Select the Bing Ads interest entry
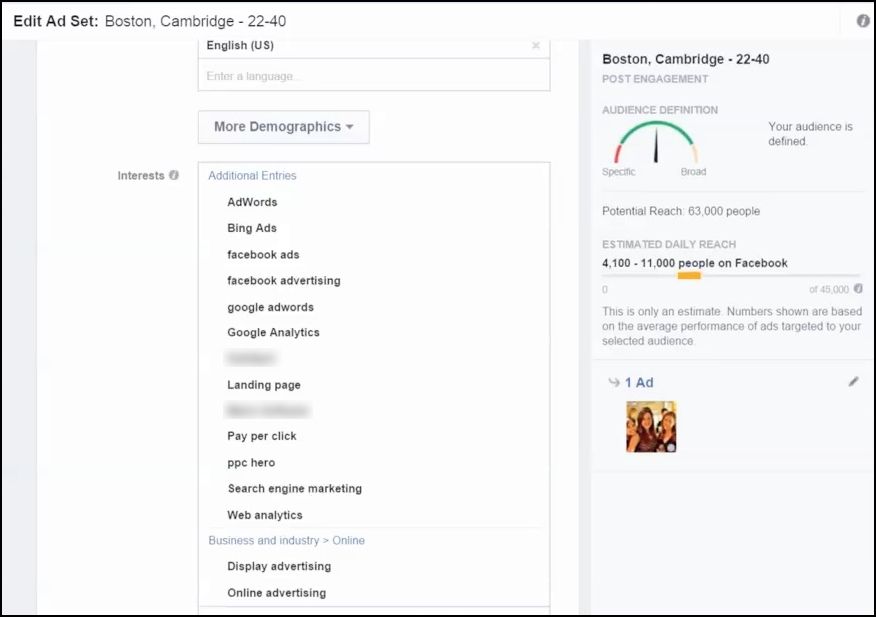876x617 pixels. [252, 228]
